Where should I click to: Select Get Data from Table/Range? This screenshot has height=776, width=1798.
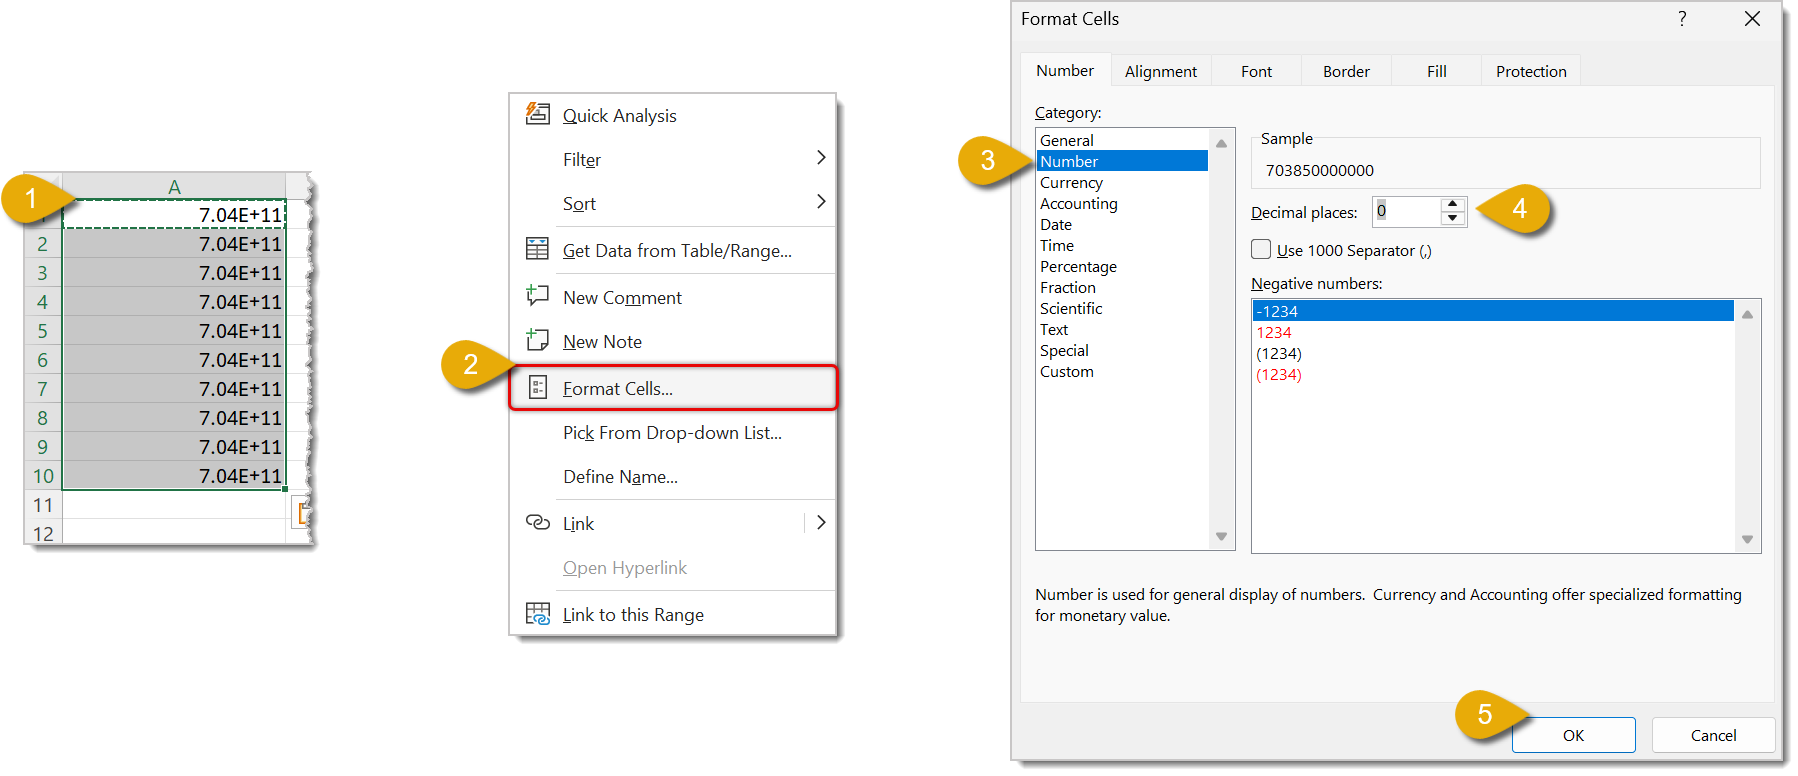(x=673, y=250)
